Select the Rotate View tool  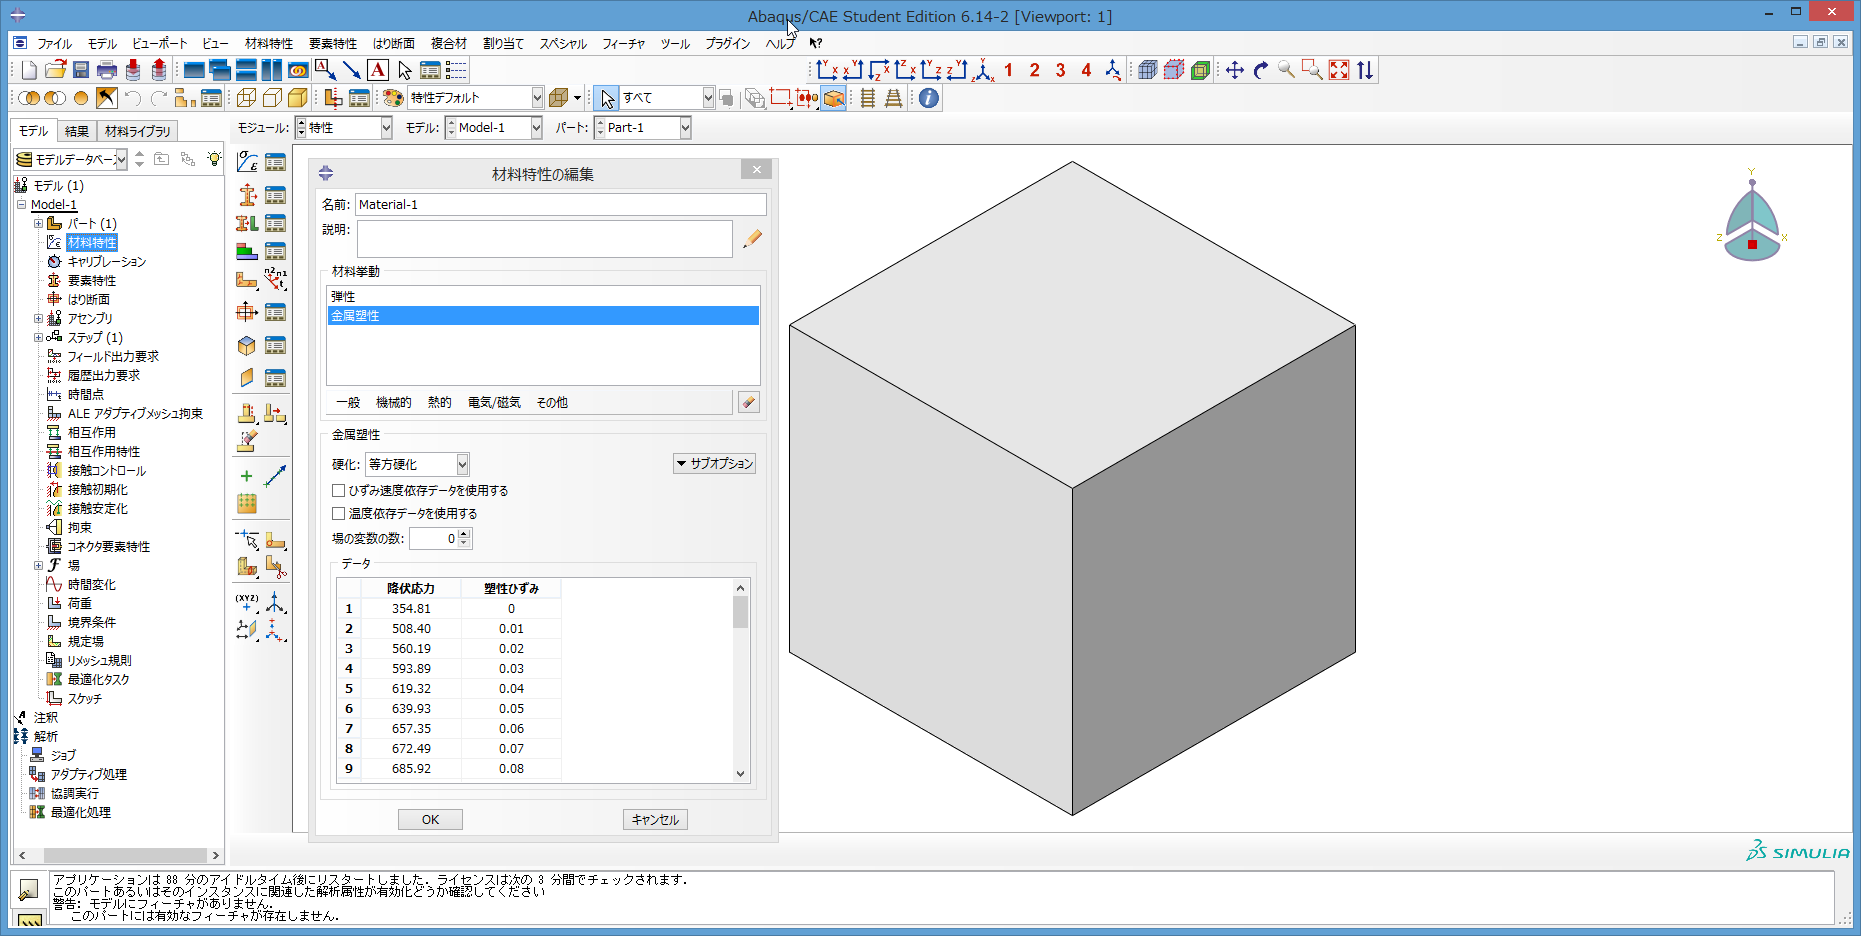(1260, 70)
